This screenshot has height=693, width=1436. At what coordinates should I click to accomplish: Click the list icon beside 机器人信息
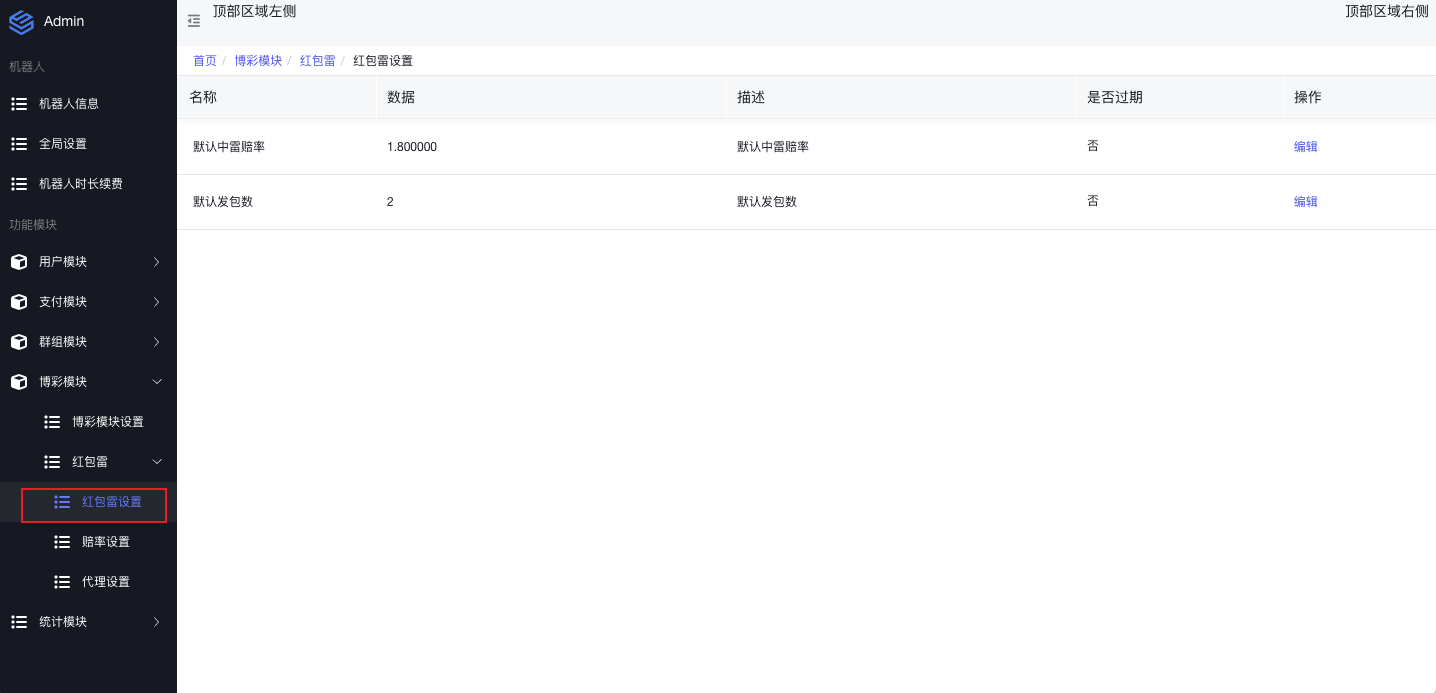tap(19, 104)
